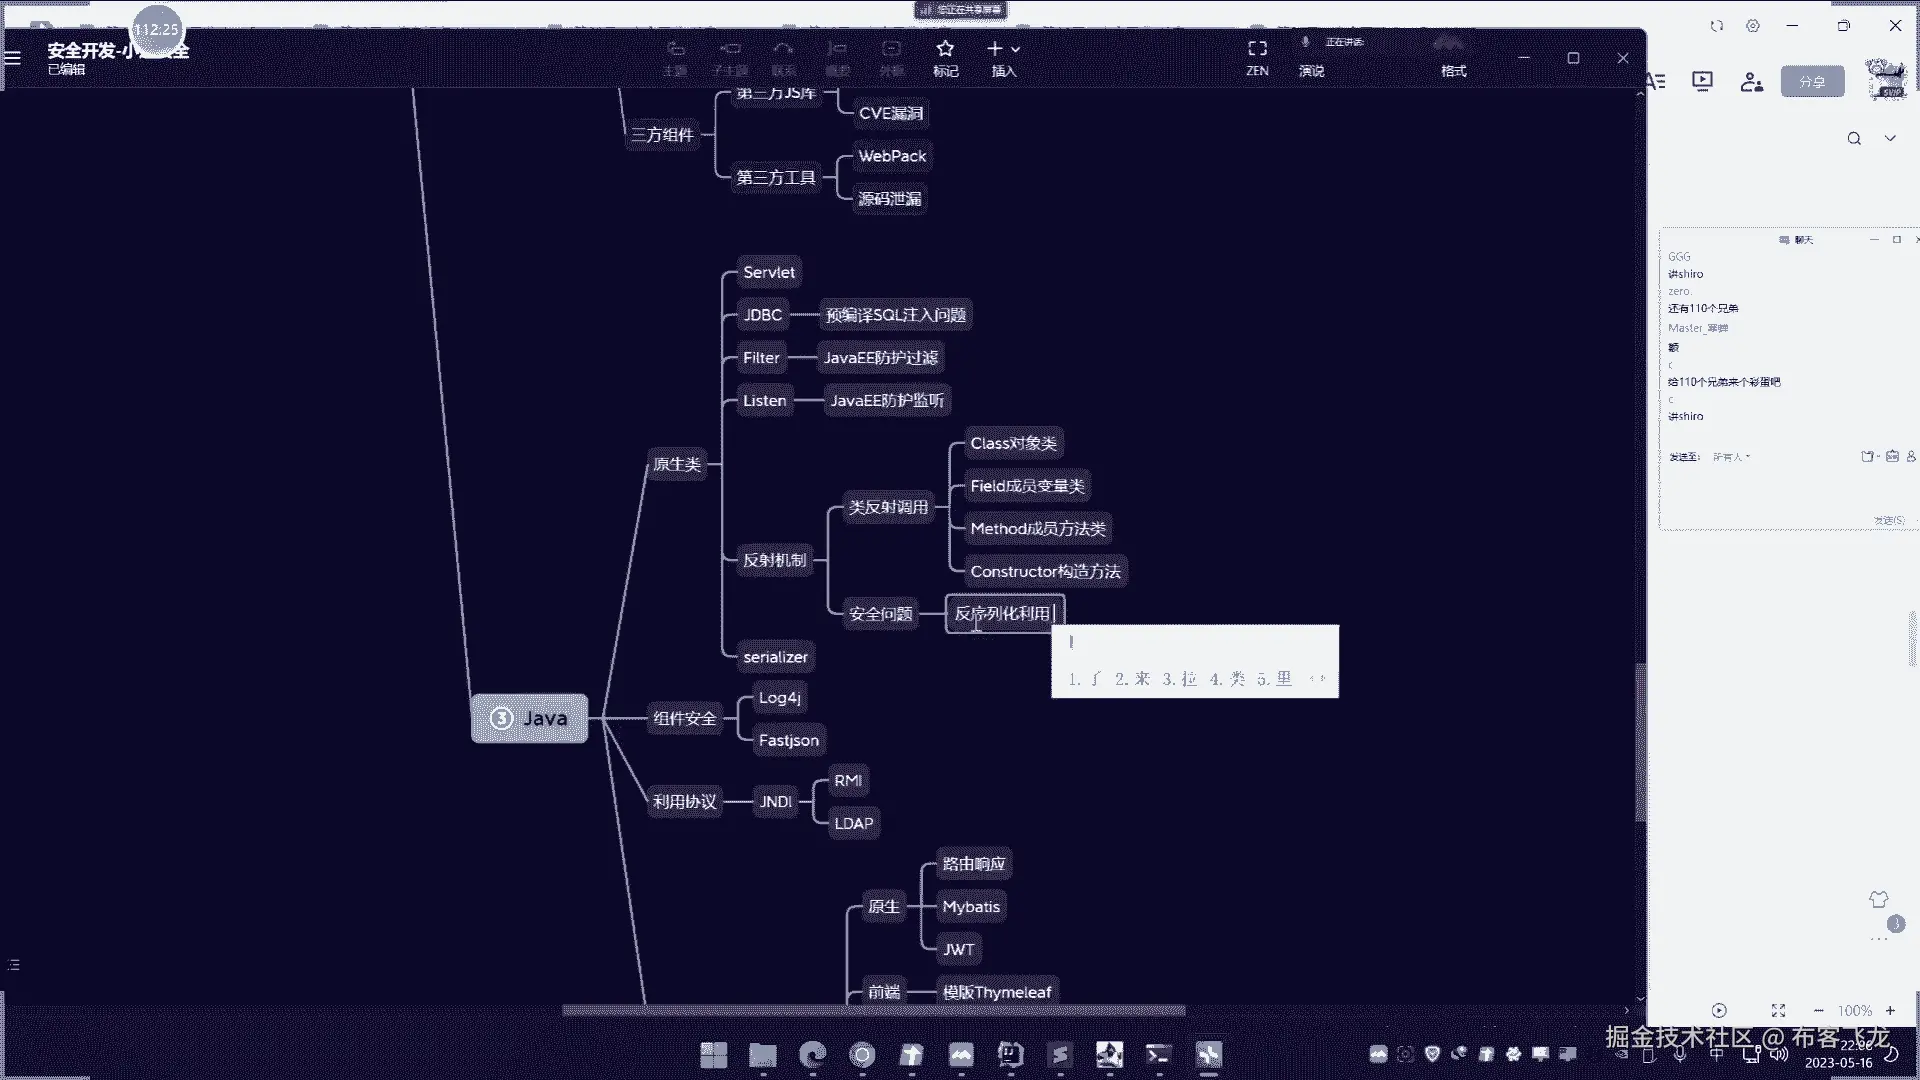1920x1080 pixels.
Task: Click the 标记 star marker icon
Action: 945,49
